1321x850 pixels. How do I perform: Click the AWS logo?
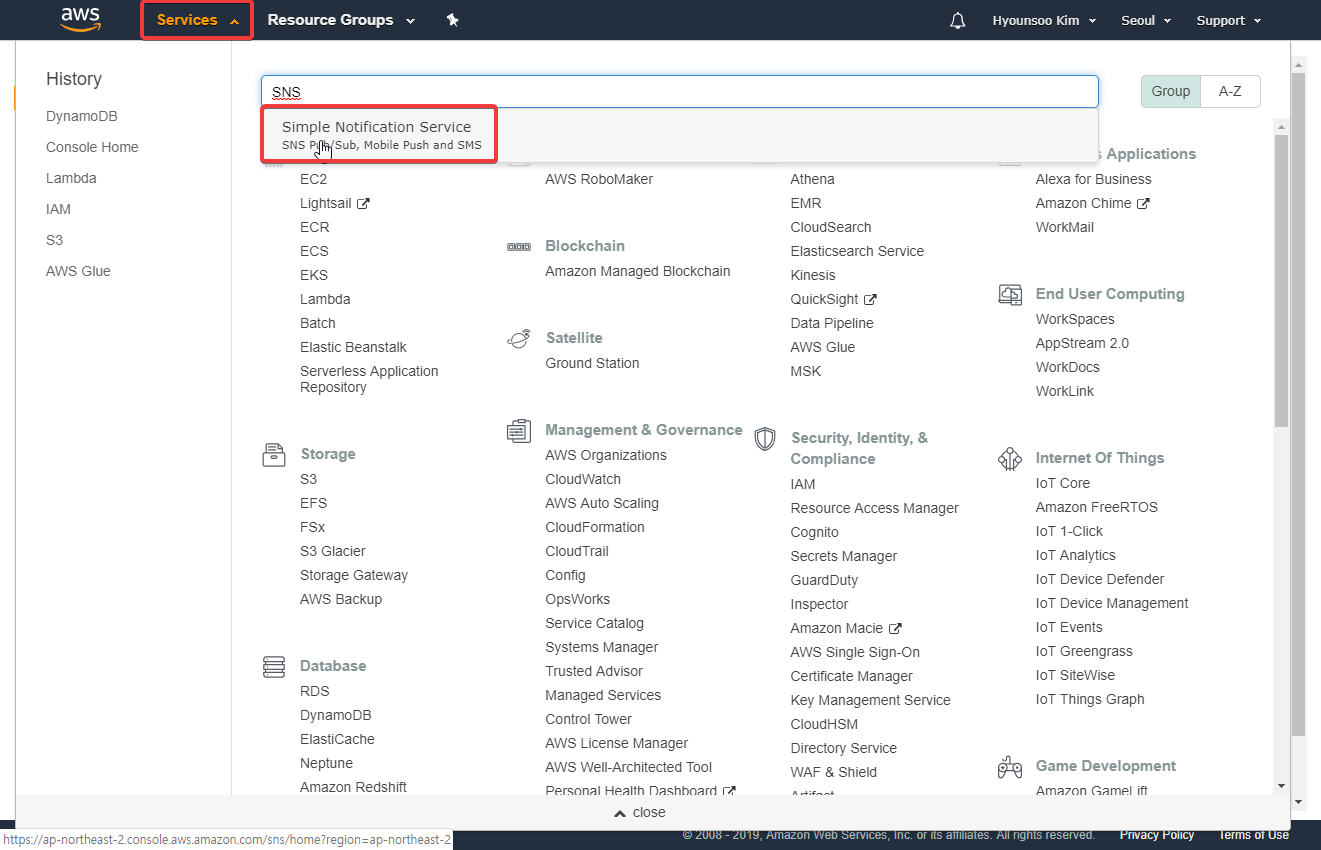[80, 20]
